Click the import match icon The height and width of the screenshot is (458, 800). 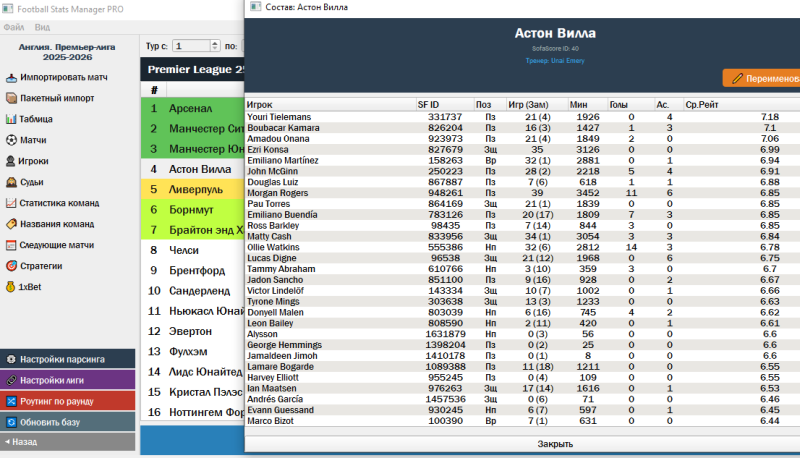point(11,78)
